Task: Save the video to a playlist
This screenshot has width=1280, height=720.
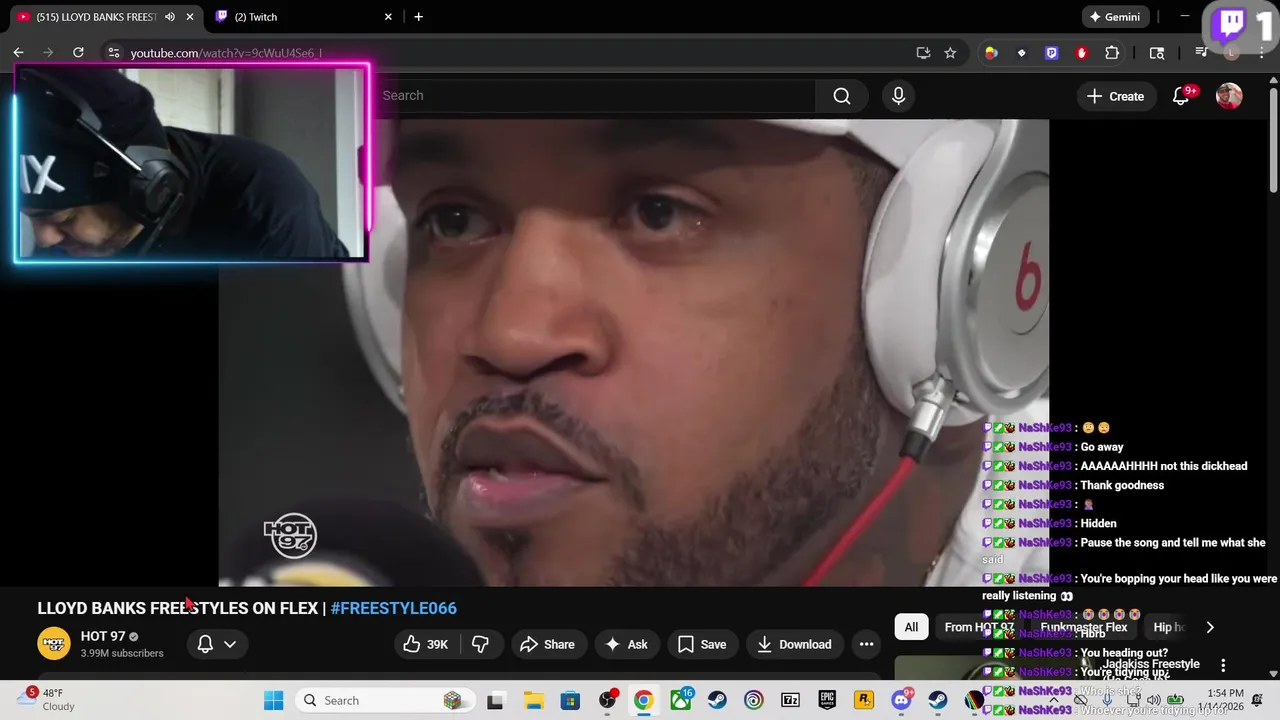Action: coord(702,644)
